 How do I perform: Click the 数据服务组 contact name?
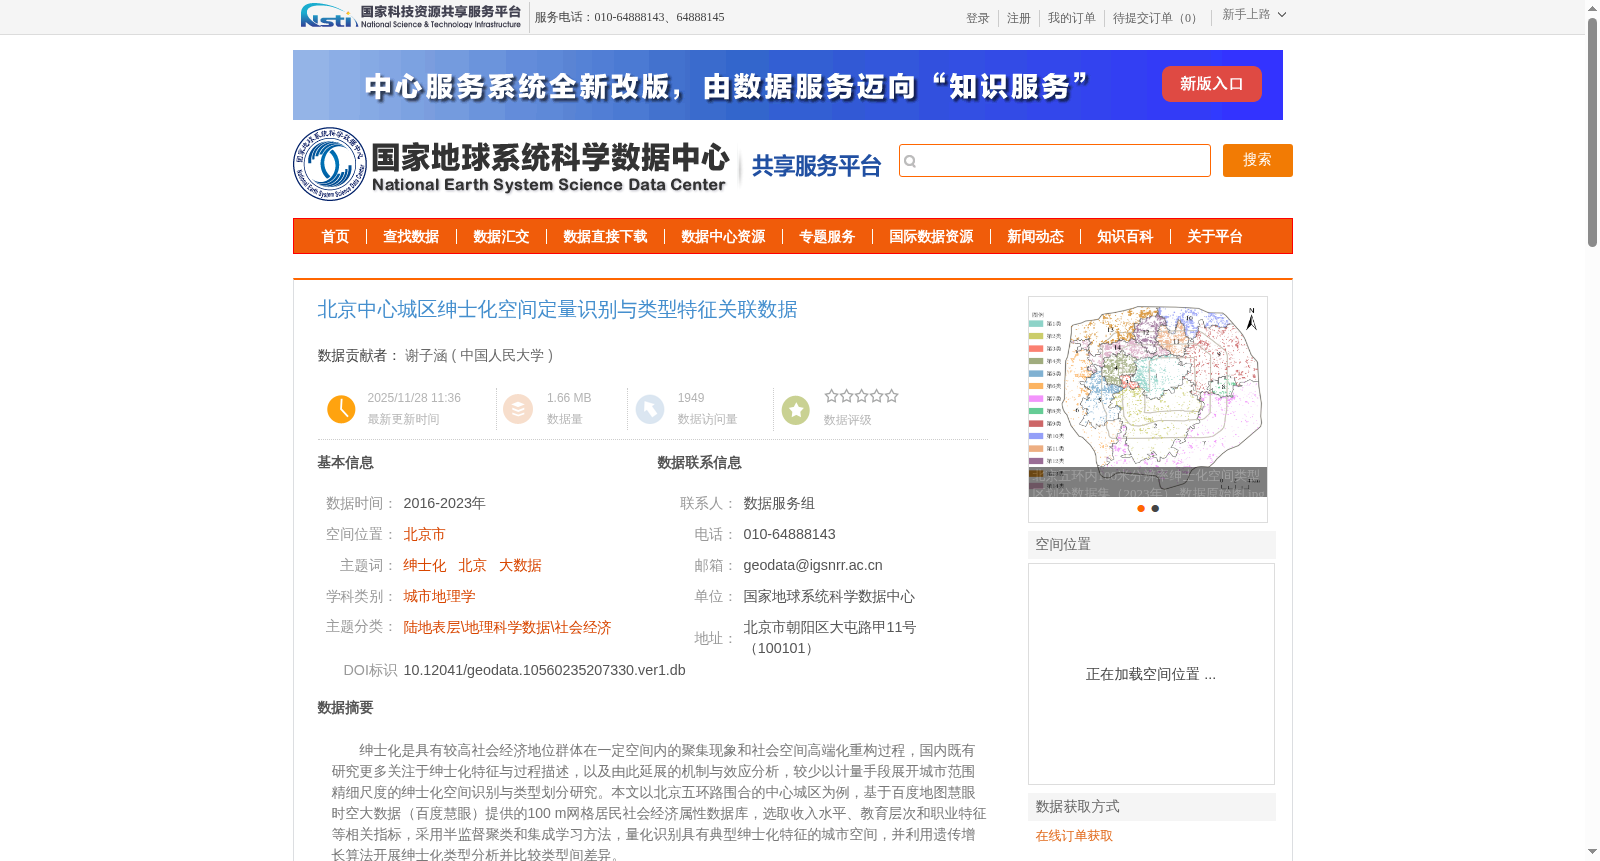[779, 503]
